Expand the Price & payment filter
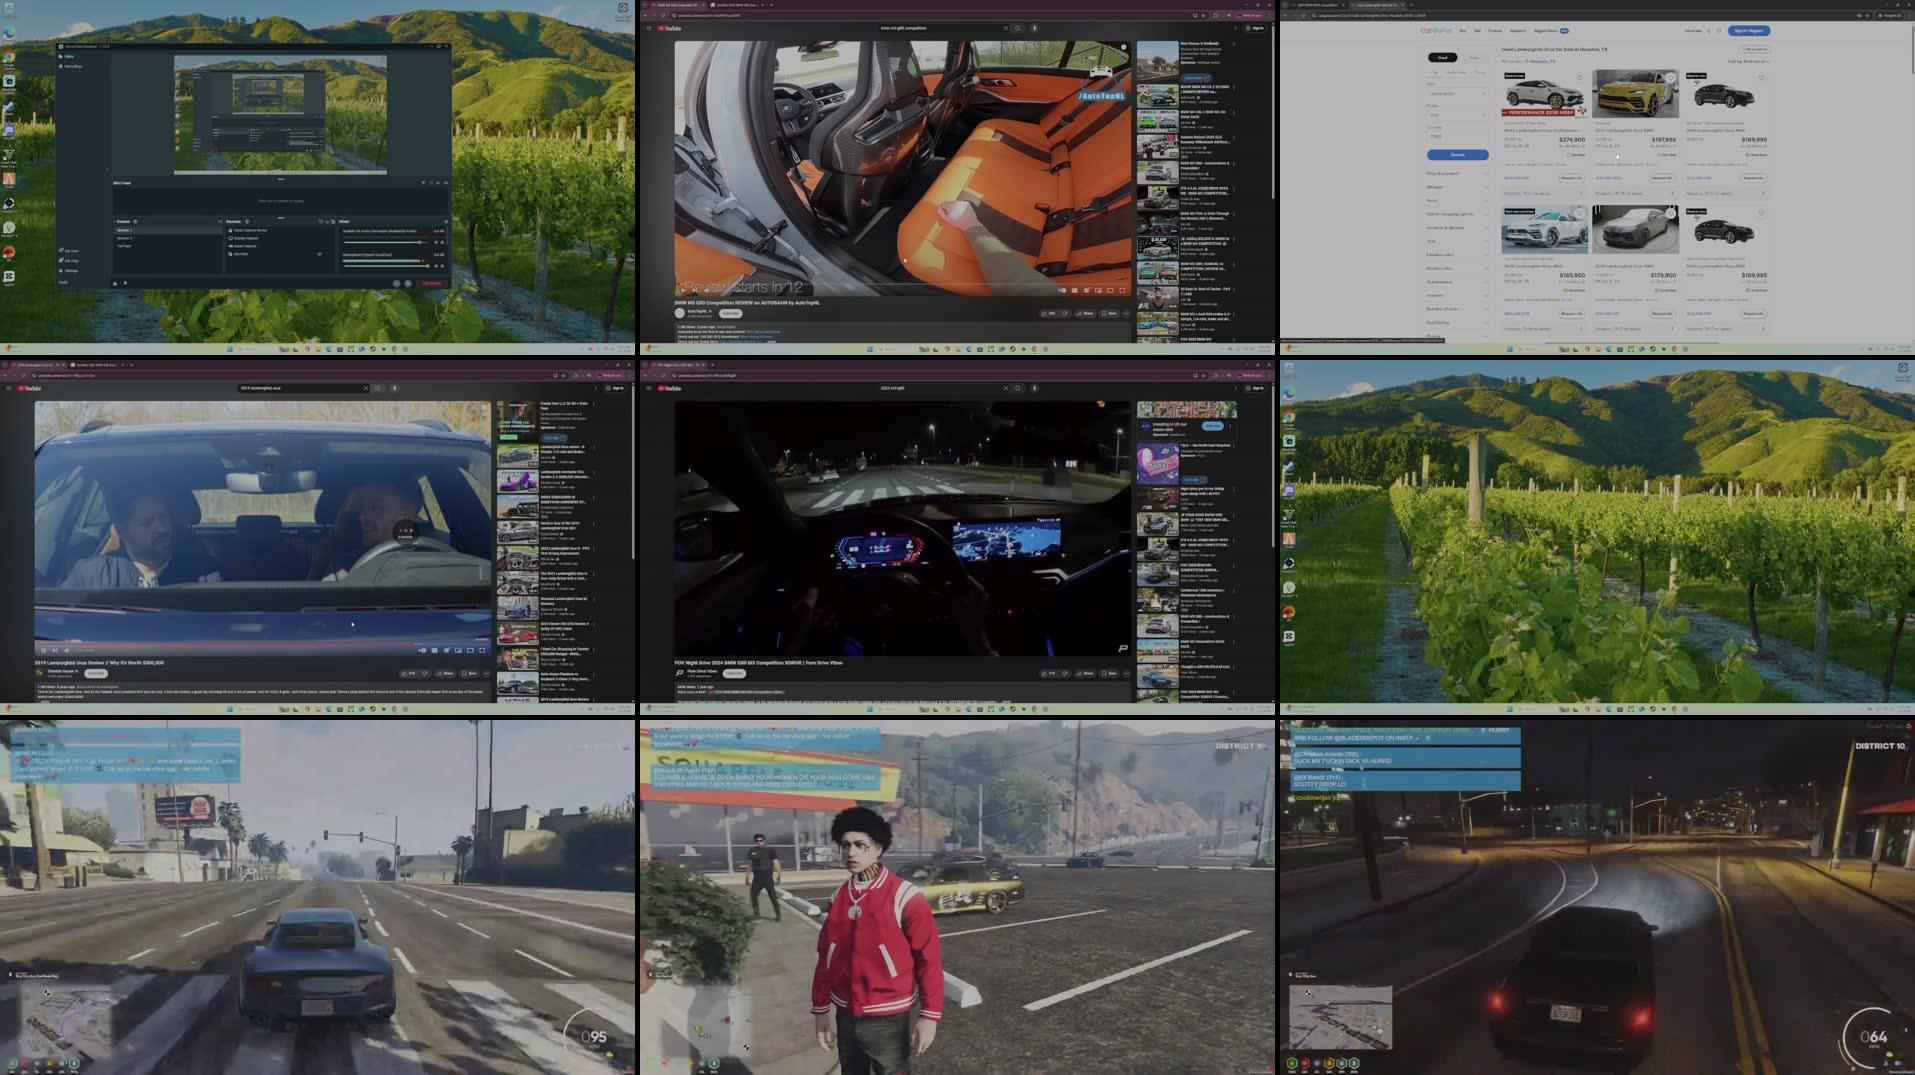Screen dimensions: 1915x1075 [x=1457, y=174]
